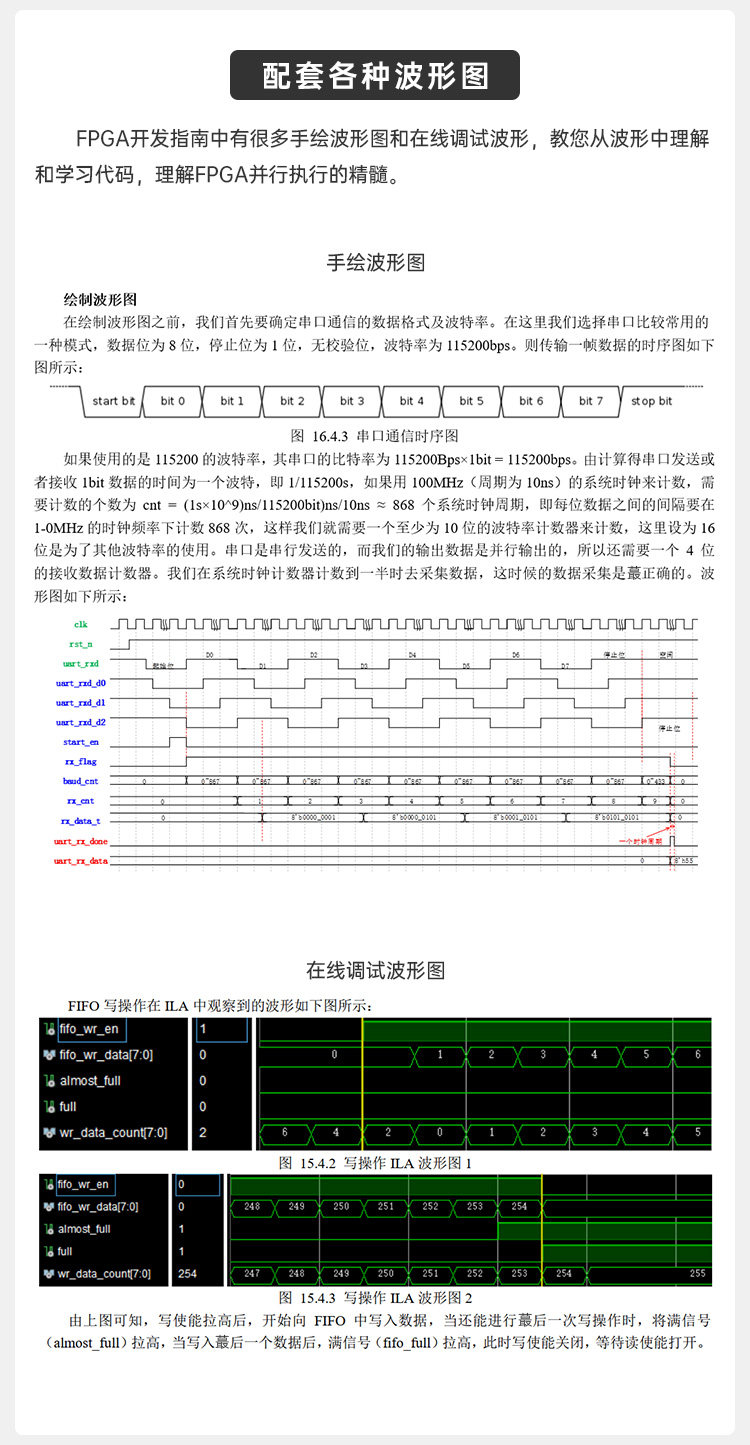Click the fifo_wr_data[7:0] bus icon in ILA waveform 1

[x=48, y=1055]
